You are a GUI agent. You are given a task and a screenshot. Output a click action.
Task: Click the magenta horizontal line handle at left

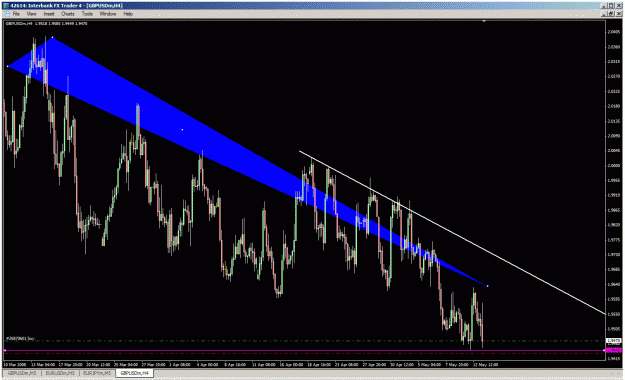[x=5, y=350]
